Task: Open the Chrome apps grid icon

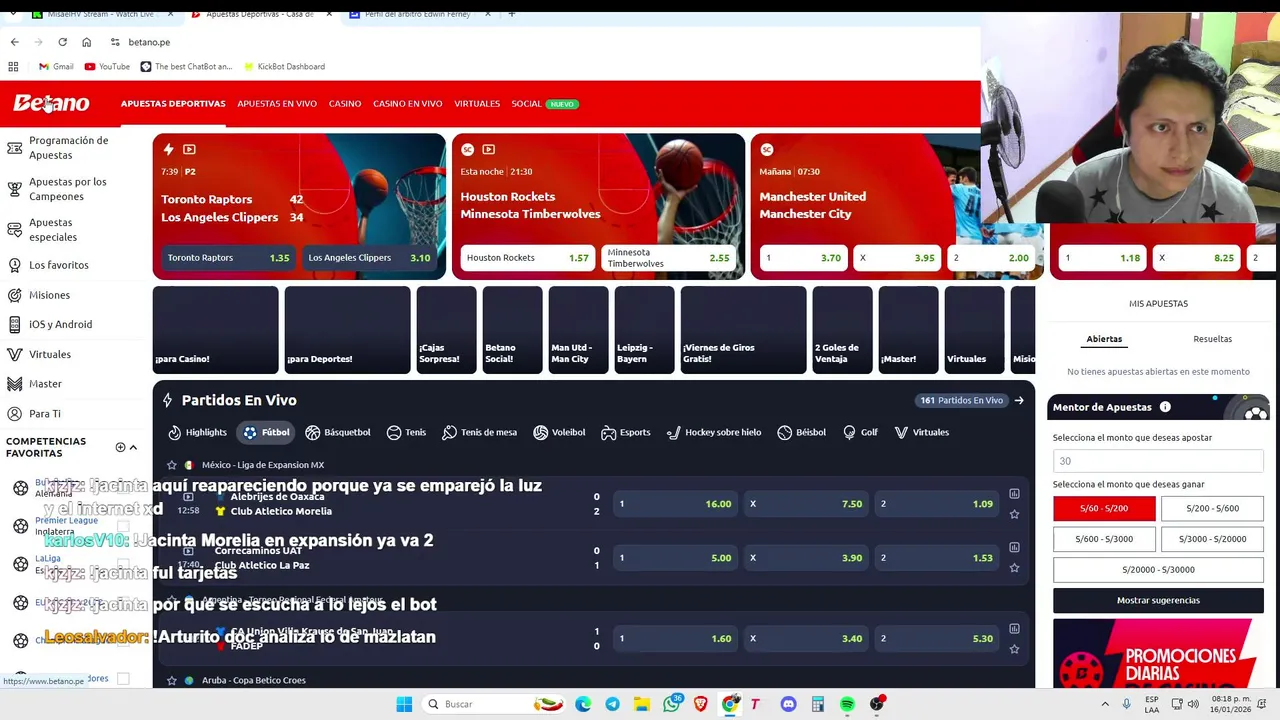Action: (13, 66)
